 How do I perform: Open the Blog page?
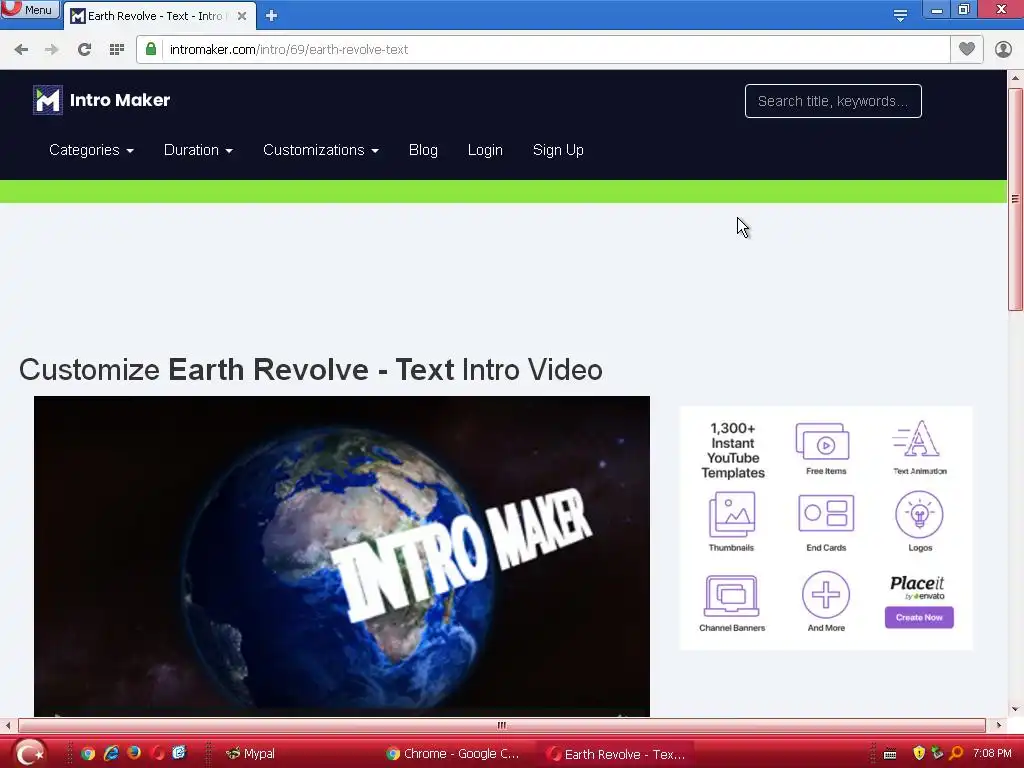pos(423,150)
